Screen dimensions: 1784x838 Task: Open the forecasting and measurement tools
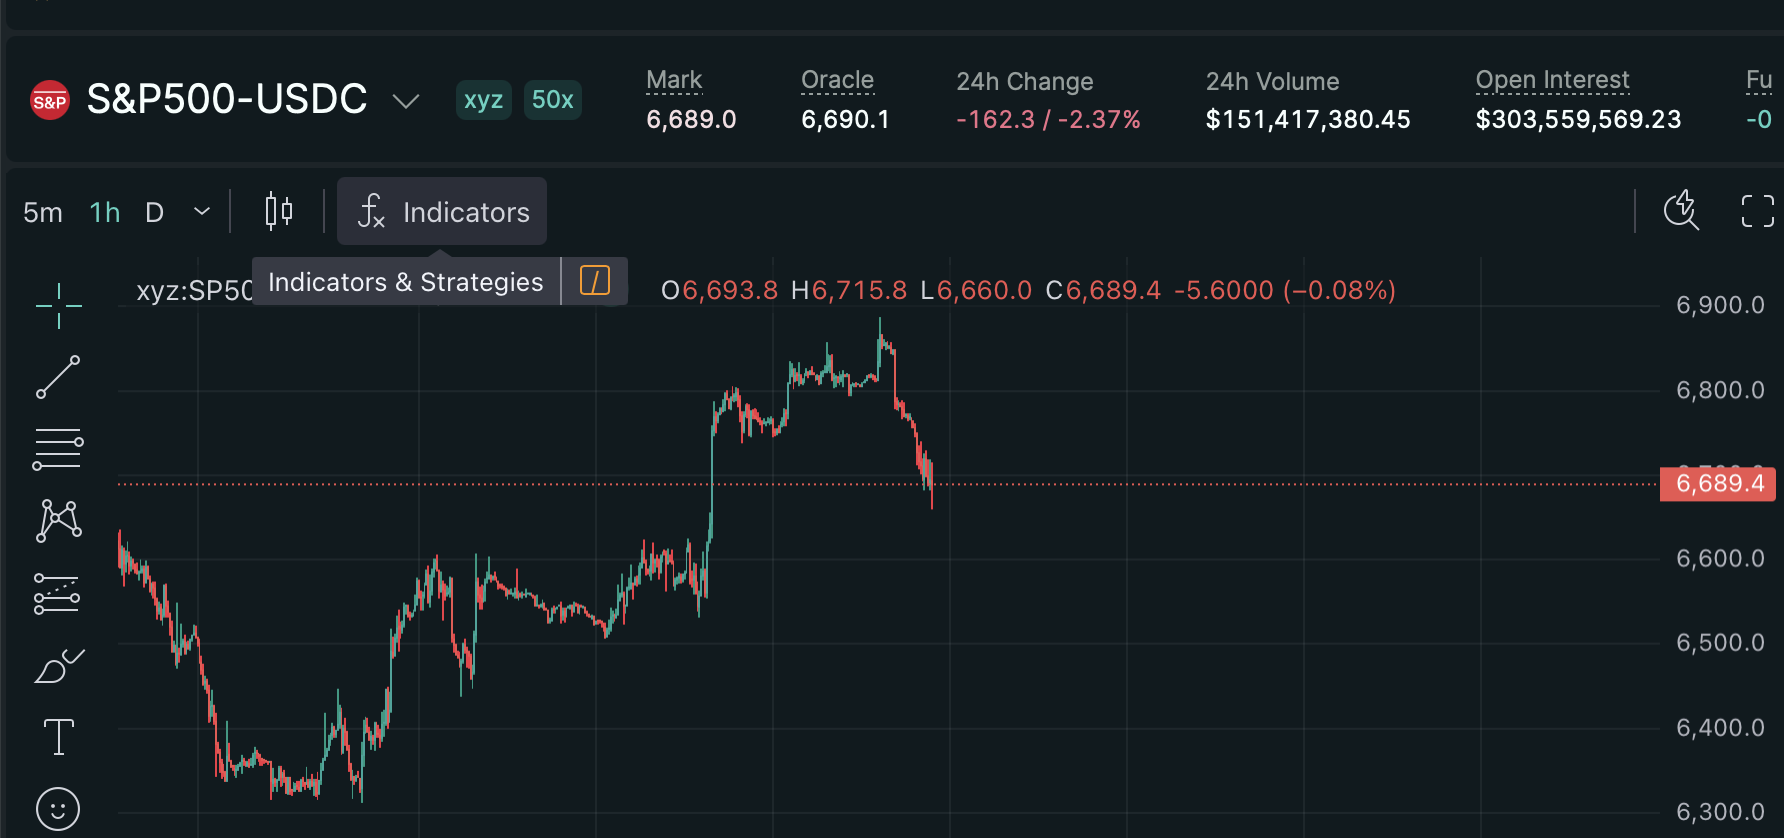[x=57, y=593]
